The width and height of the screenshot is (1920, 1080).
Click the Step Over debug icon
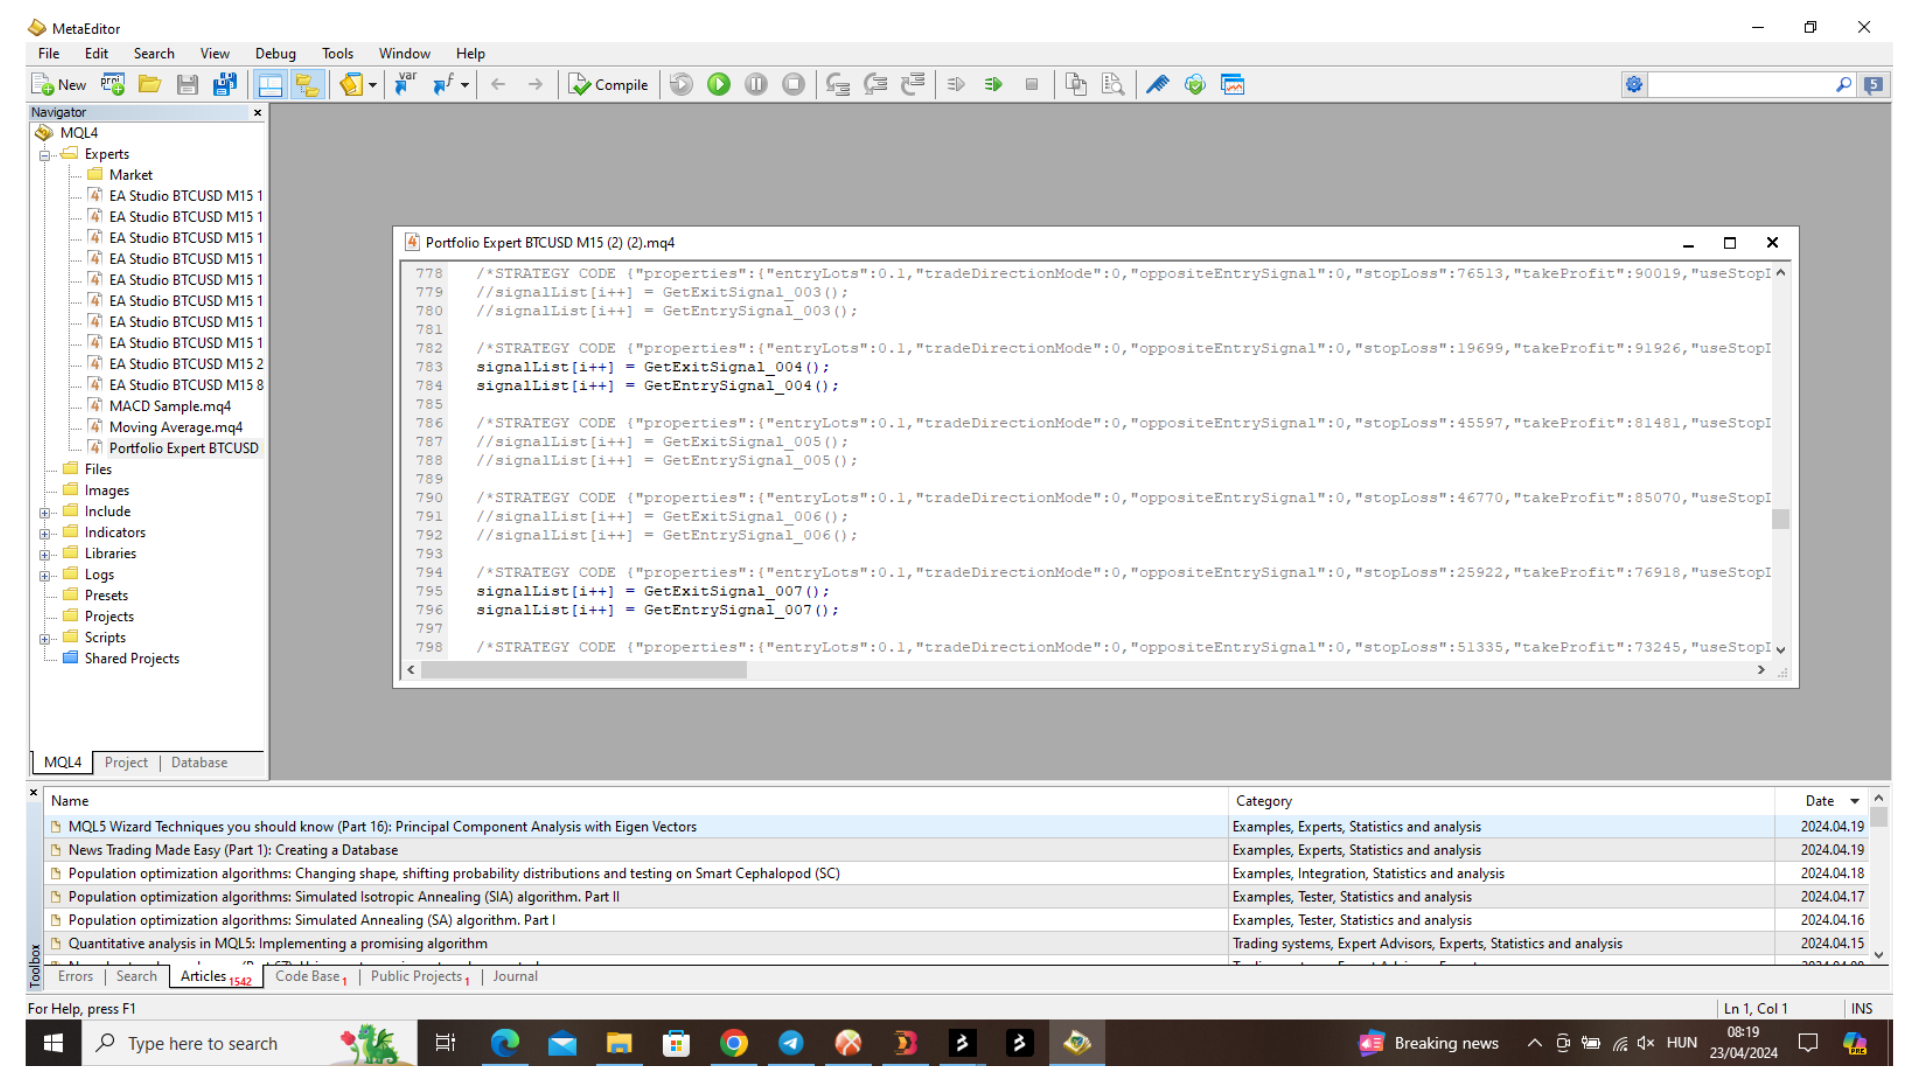point(876,85)
